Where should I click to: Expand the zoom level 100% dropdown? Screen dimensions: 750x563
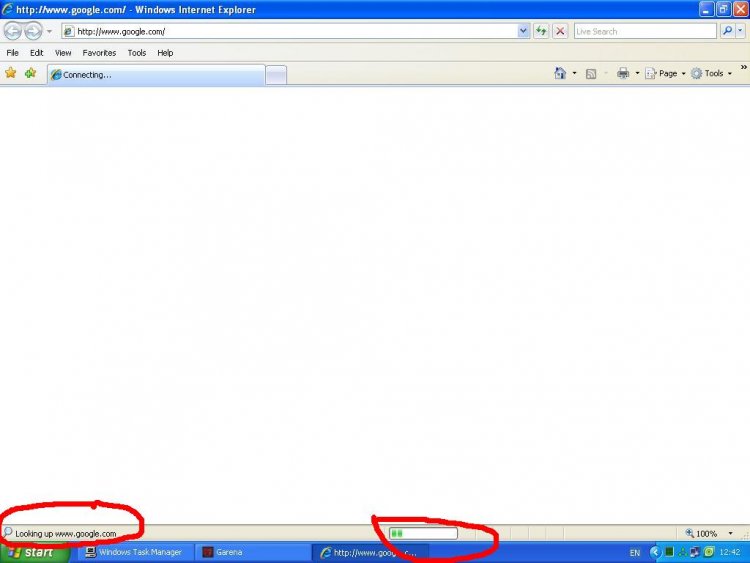coord(730,534)
